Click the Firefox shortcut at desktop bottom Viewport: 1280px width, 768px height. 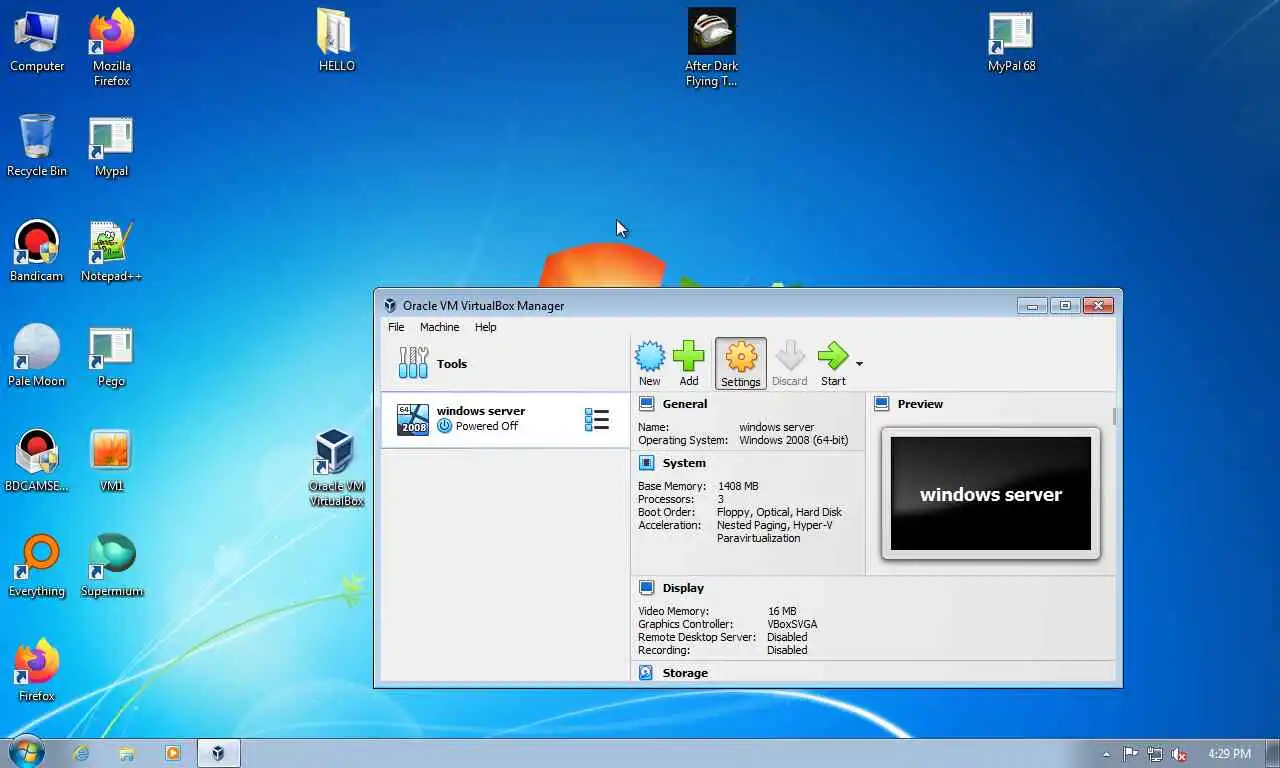37,671
